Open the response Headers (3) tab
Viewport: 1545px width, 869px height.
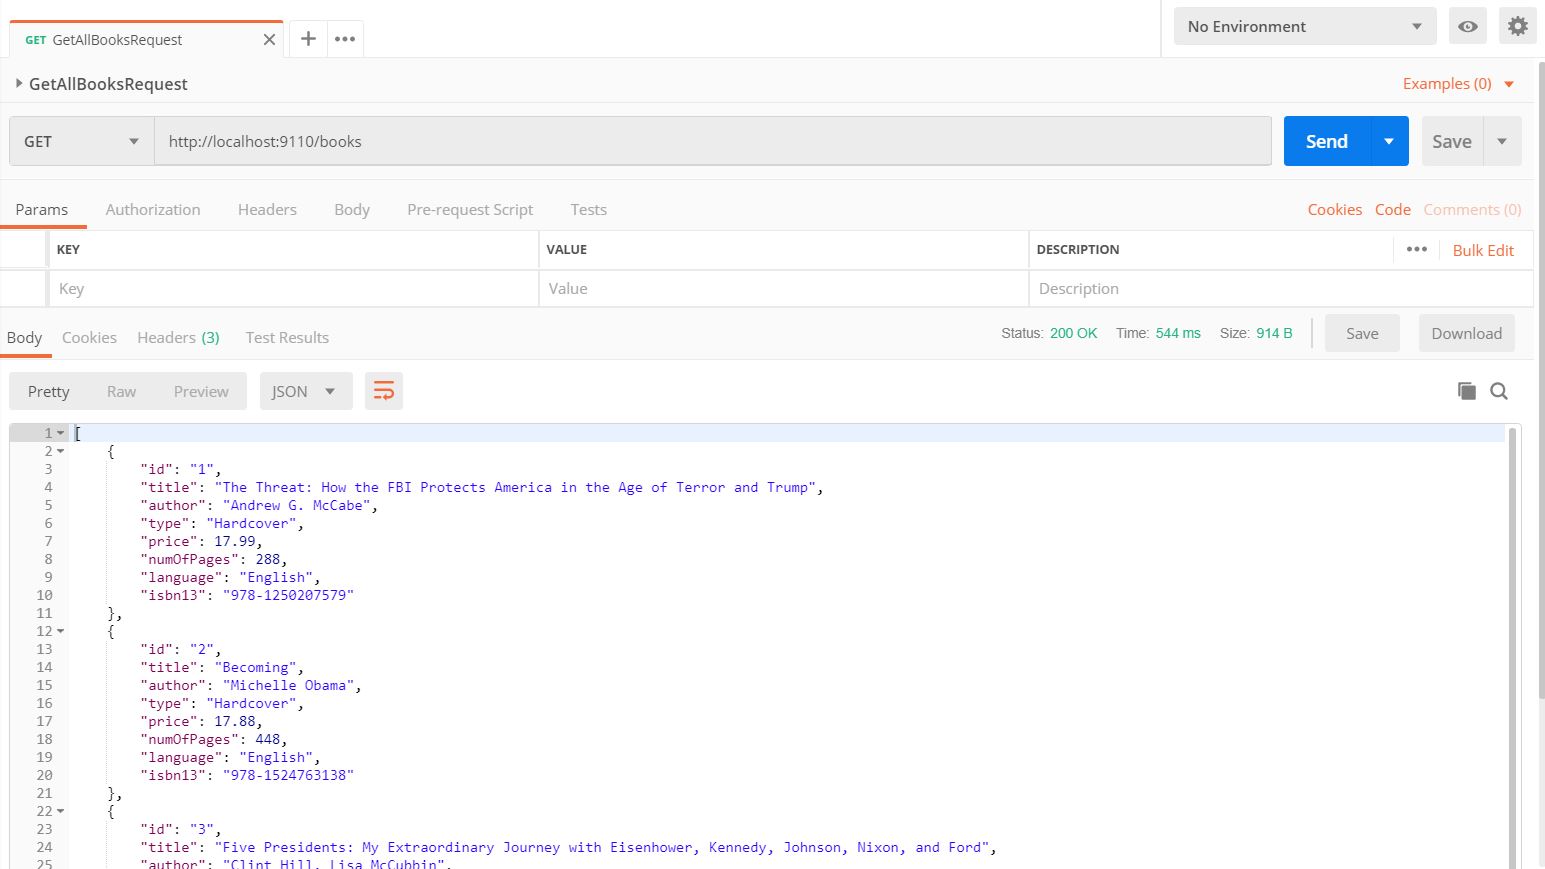(x=178, y=337)
